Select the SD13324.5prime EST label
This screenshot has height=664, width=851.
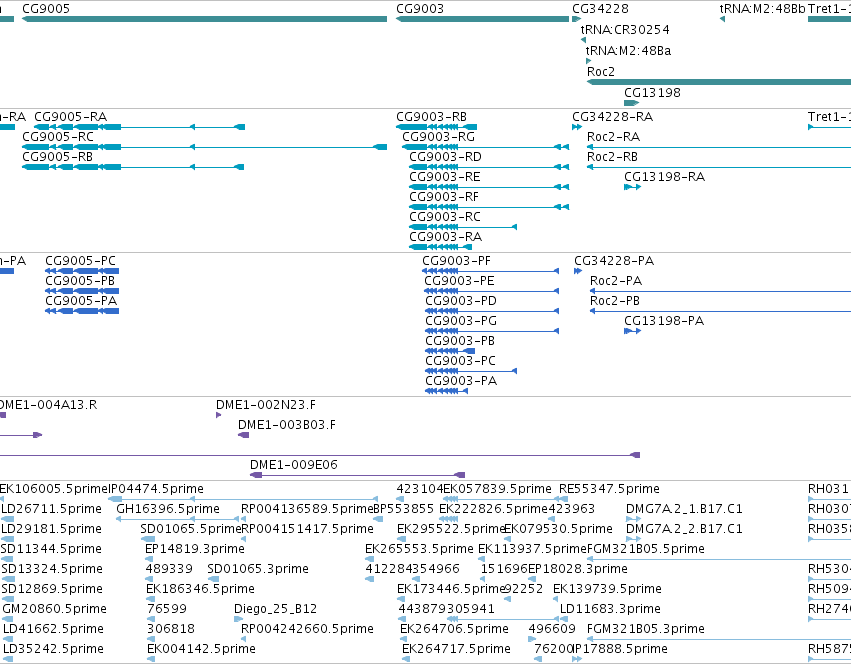pos(52,569)
